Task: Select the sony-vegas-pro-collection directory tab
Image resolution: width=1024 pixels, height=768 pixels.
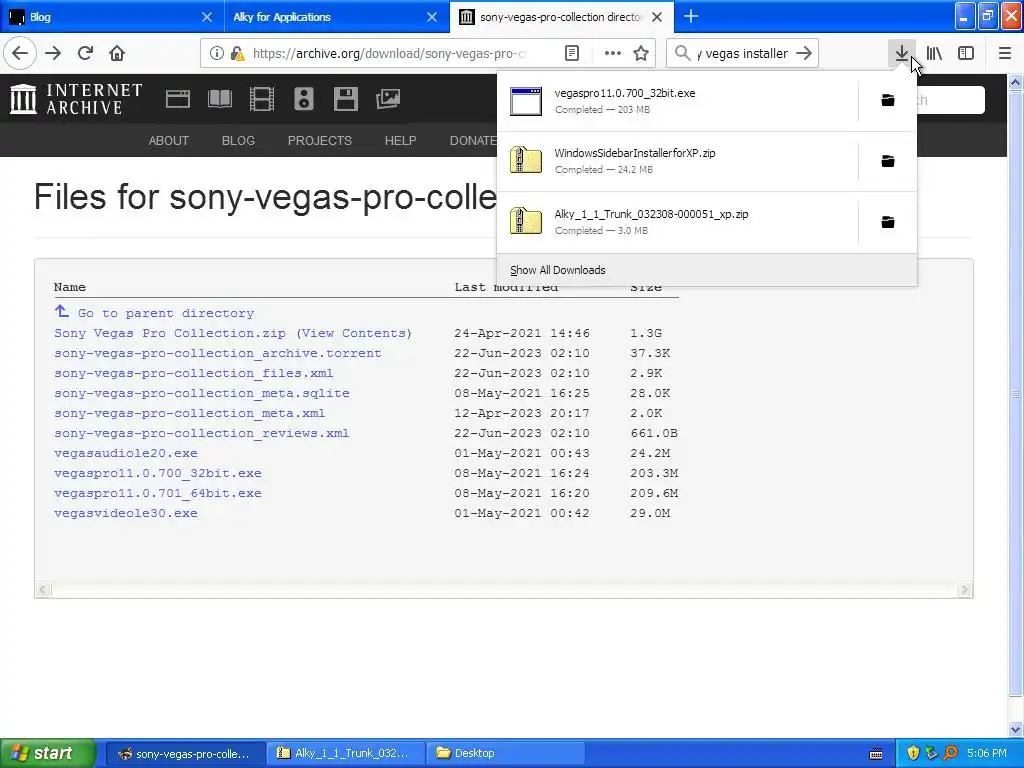Action: point(560,17)
